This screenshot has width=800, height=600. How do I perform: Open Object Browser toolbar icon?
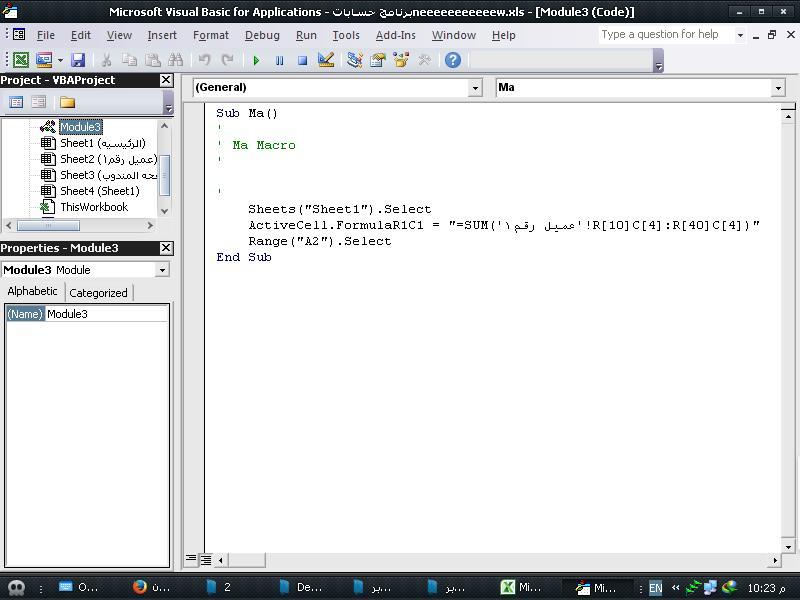click(401, 60)
